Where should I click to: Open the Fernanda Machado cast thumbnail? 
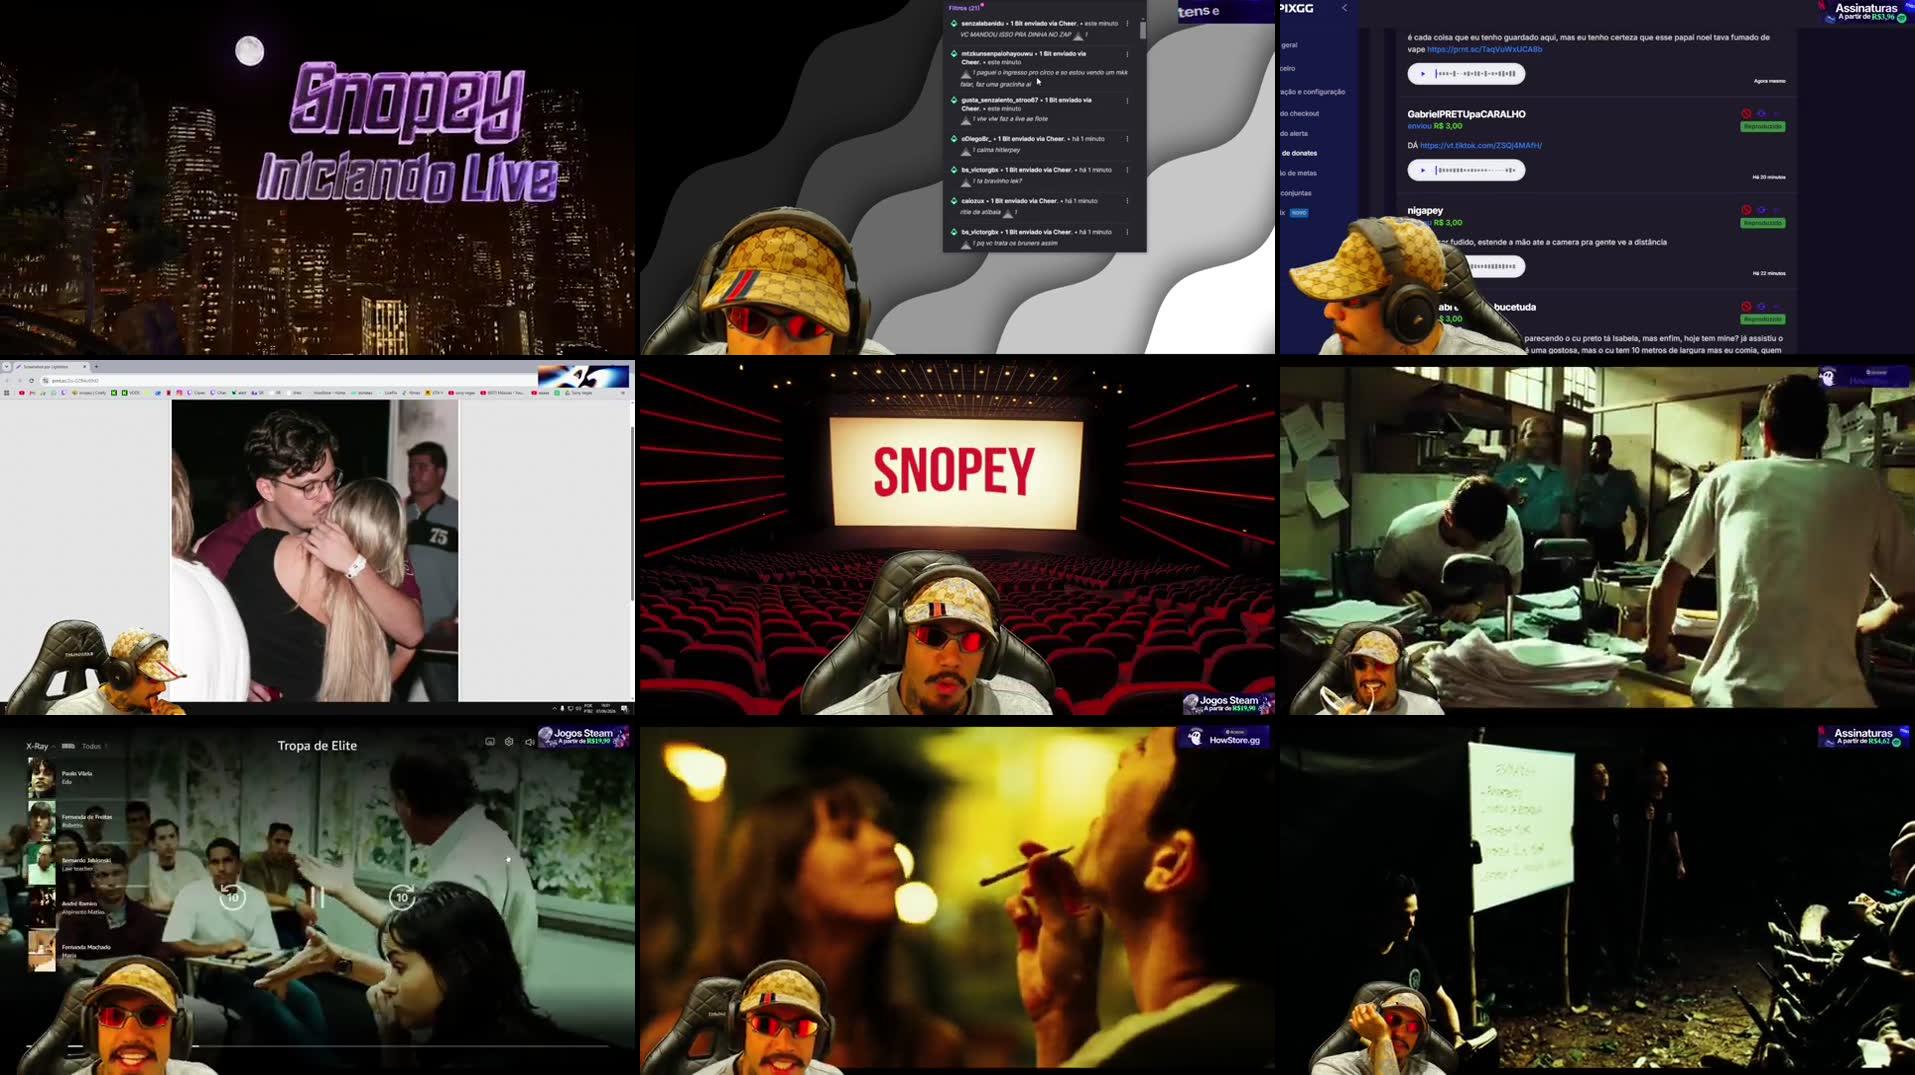[41, 951]
